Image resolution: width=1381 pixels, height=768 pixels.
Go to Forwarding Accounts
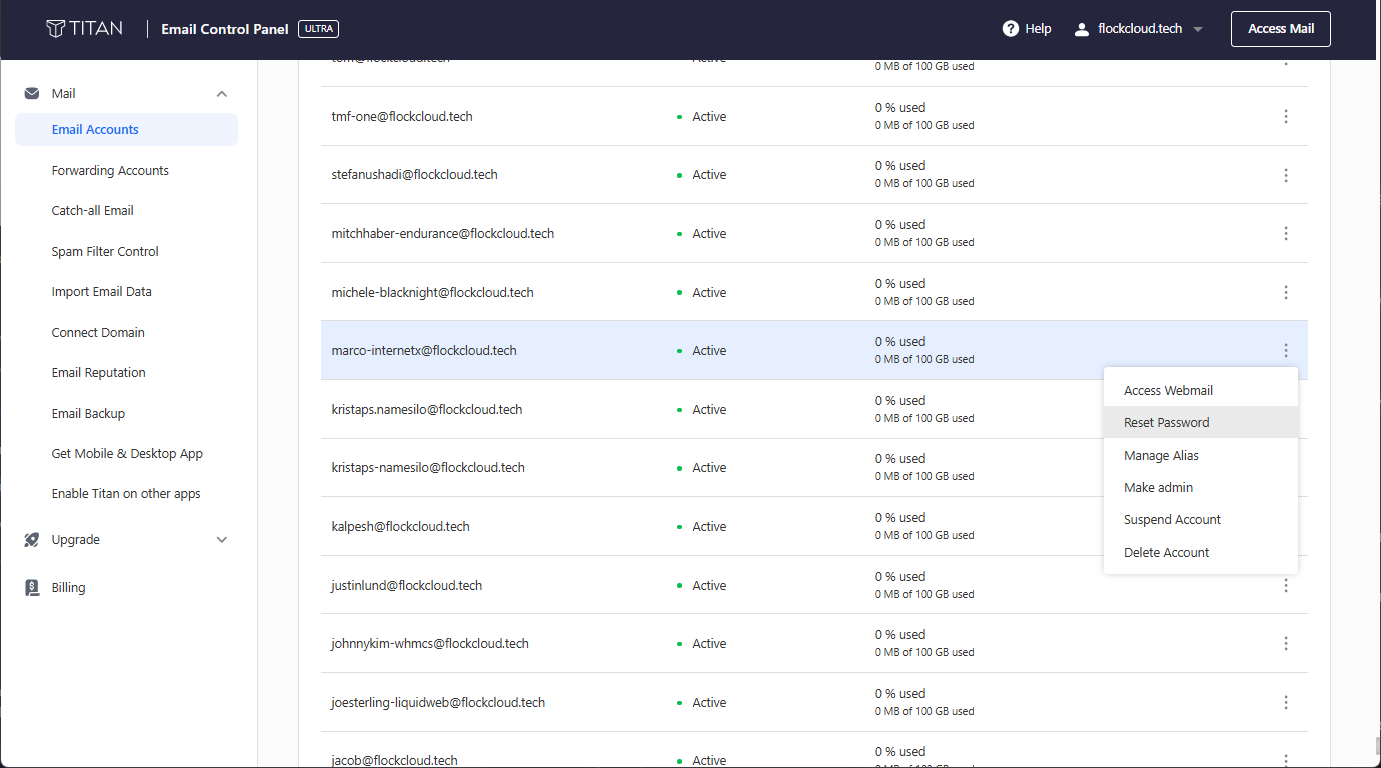pos(110,171)
